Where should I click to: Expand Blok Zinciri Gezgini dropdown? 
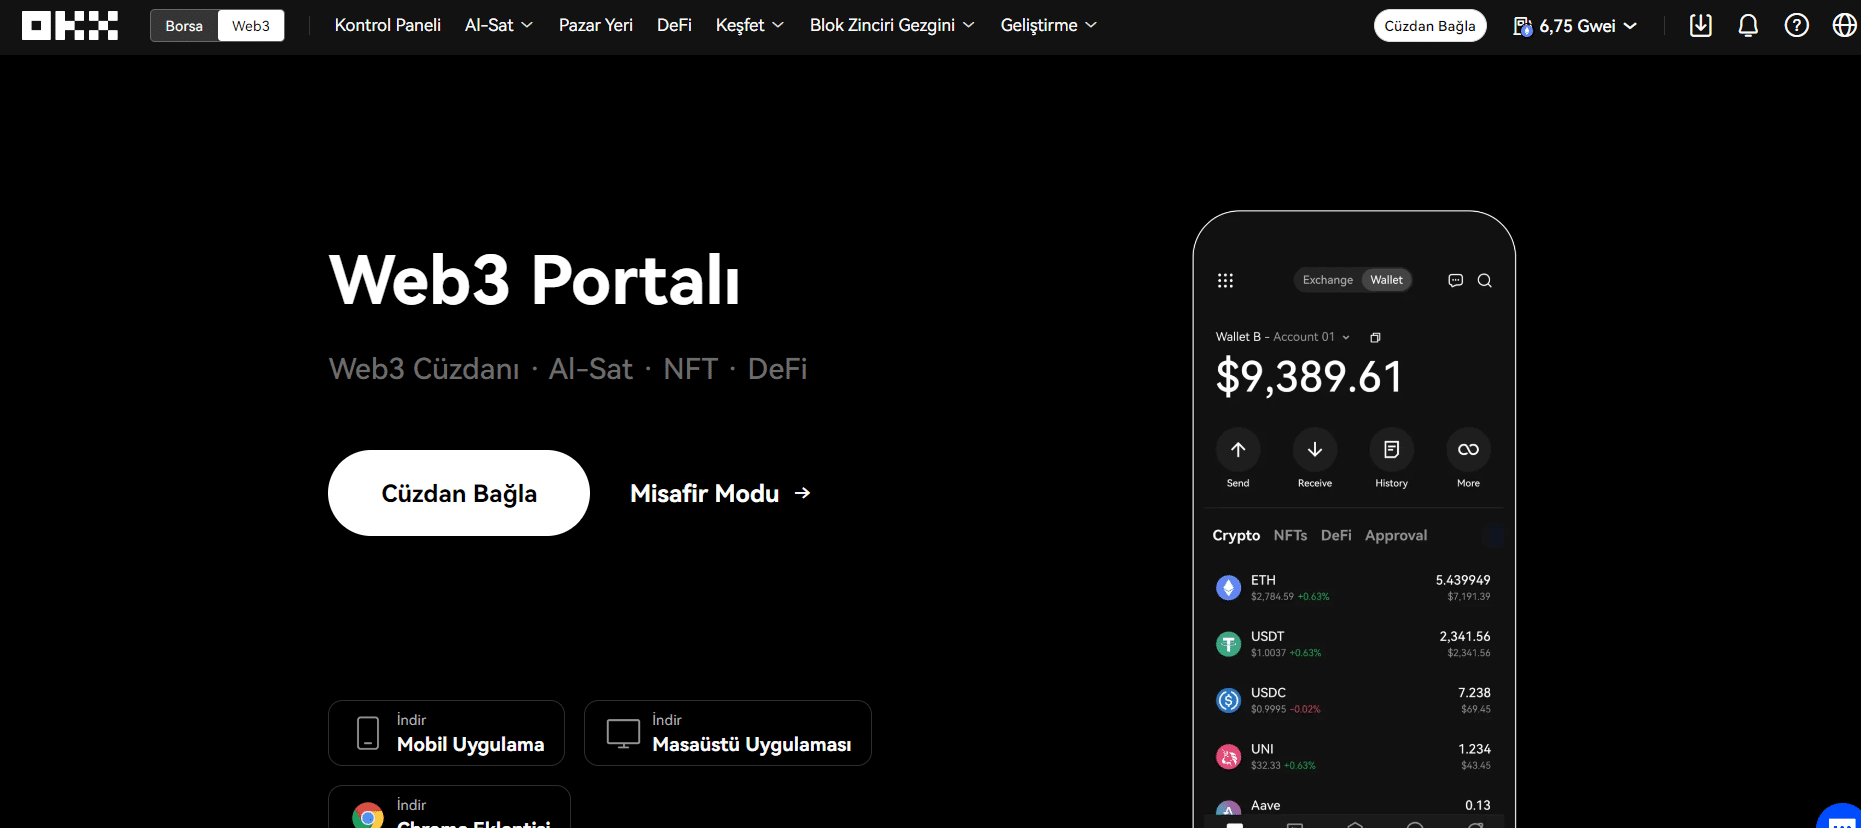(x=892, y=25)
